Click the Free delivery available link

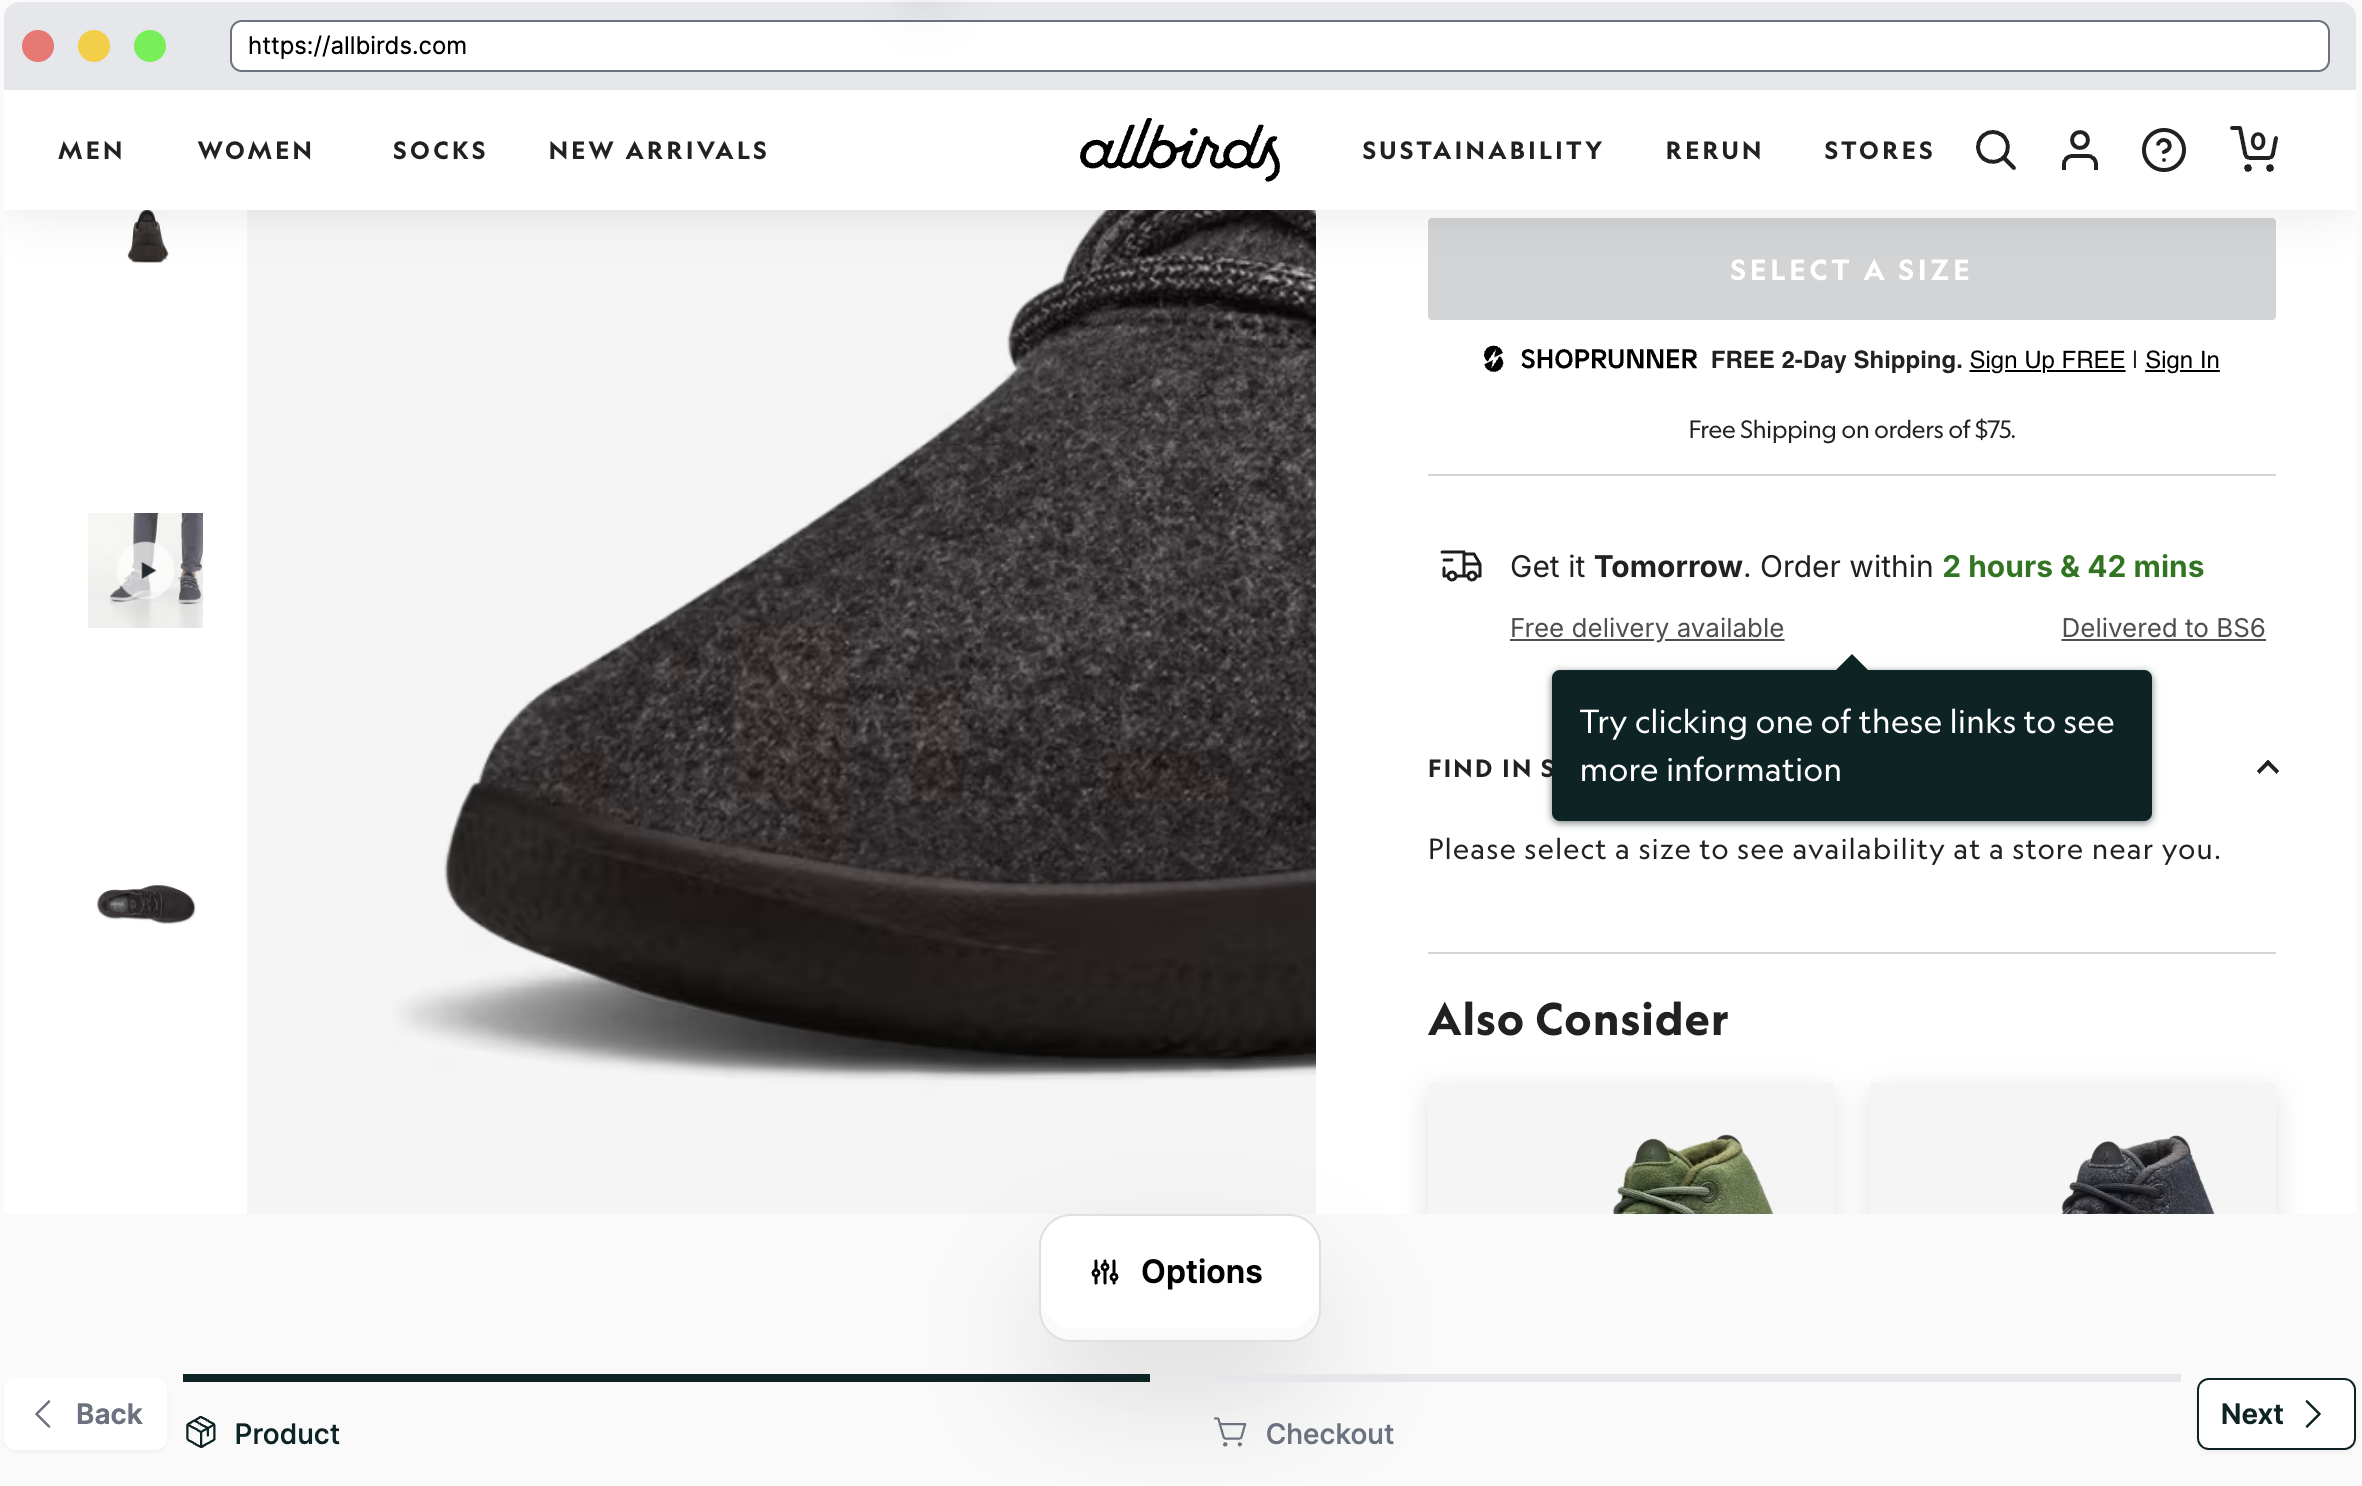[1646, 627]
